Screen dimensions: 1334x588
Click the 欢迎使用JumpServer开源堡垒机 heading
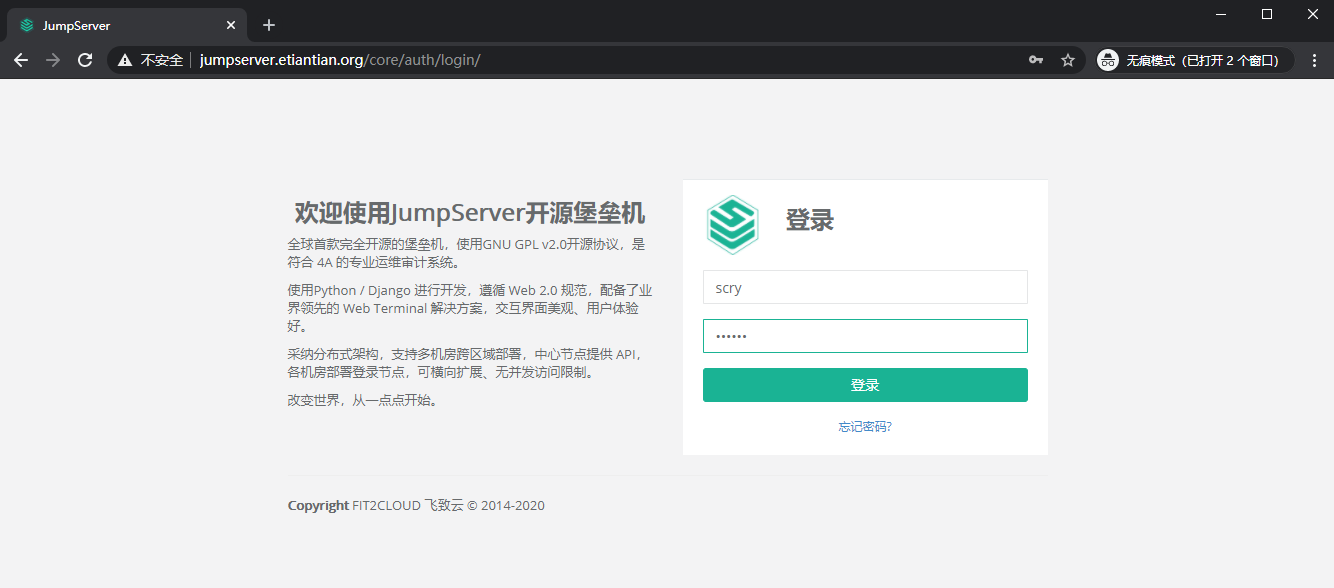point(469,213)
